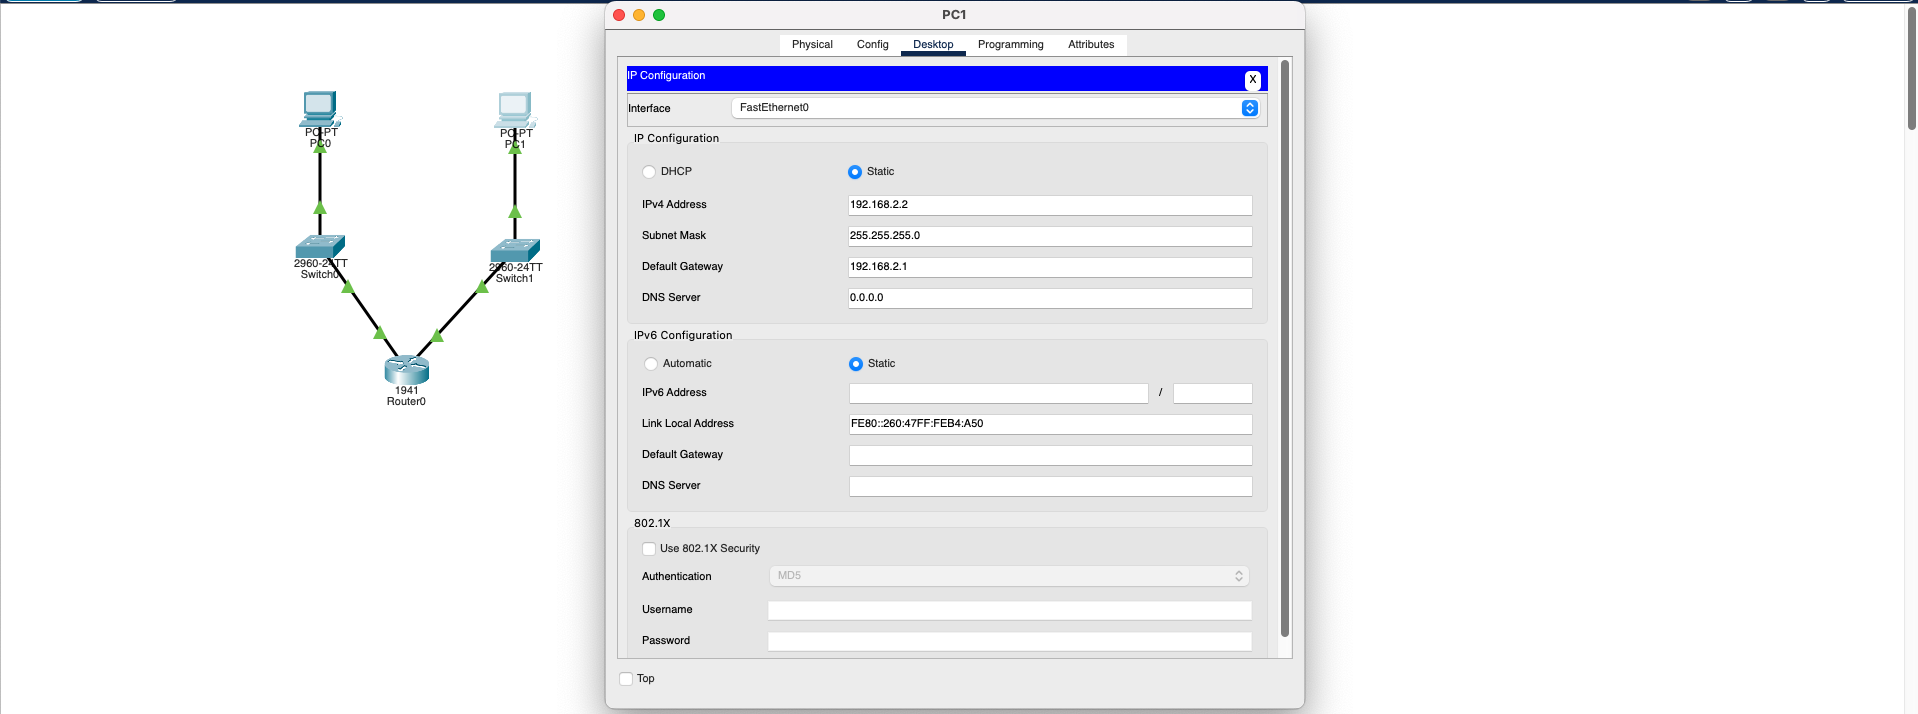Image resolution: width=1918 pixels, height=714 pixels.
Task: Click the PC1 window title text
Action: coord(954,15)
